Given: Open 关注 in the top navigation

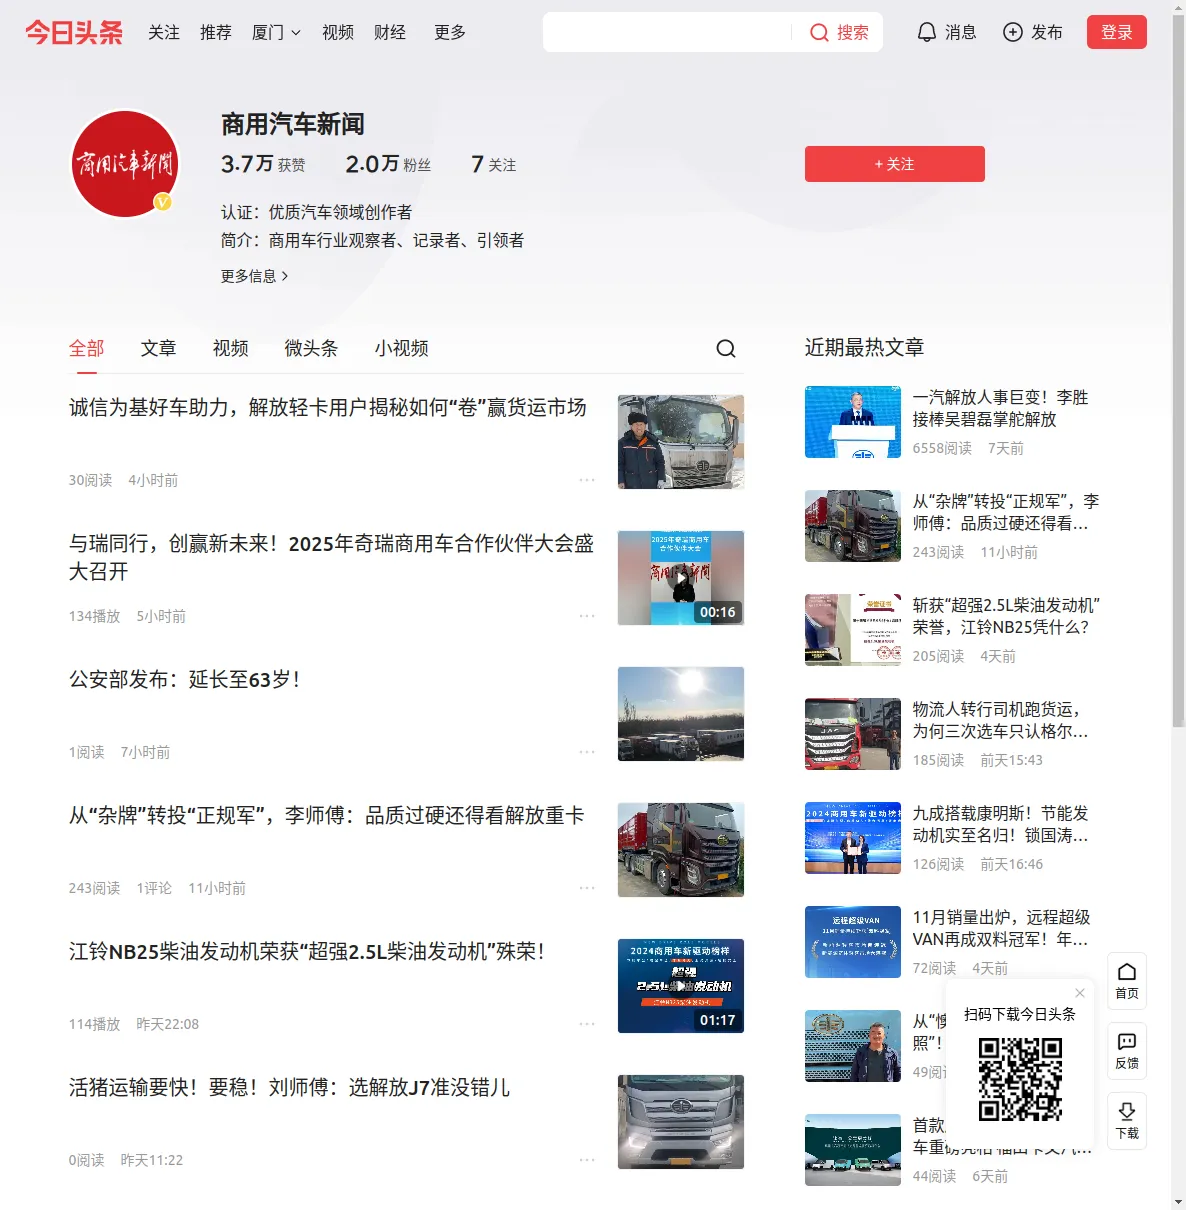Looking at the screenshot, I should [x=164, y=32].
